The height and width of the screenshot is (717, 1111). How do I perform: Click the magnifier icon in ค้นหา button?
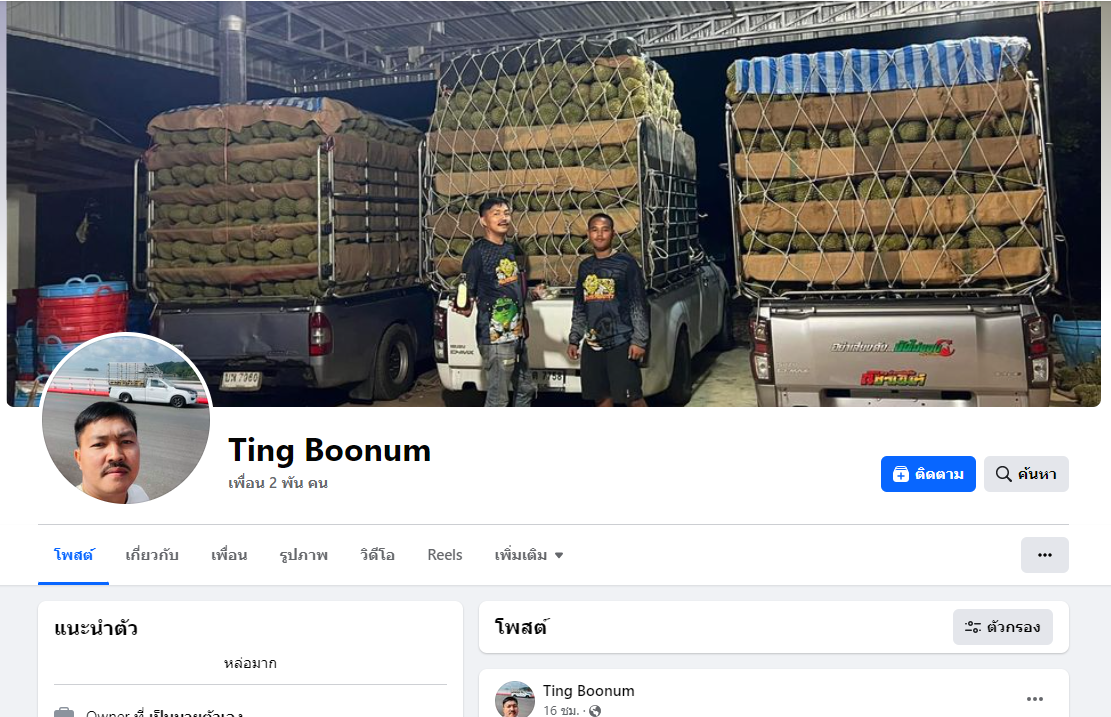tap(1003, 474)
